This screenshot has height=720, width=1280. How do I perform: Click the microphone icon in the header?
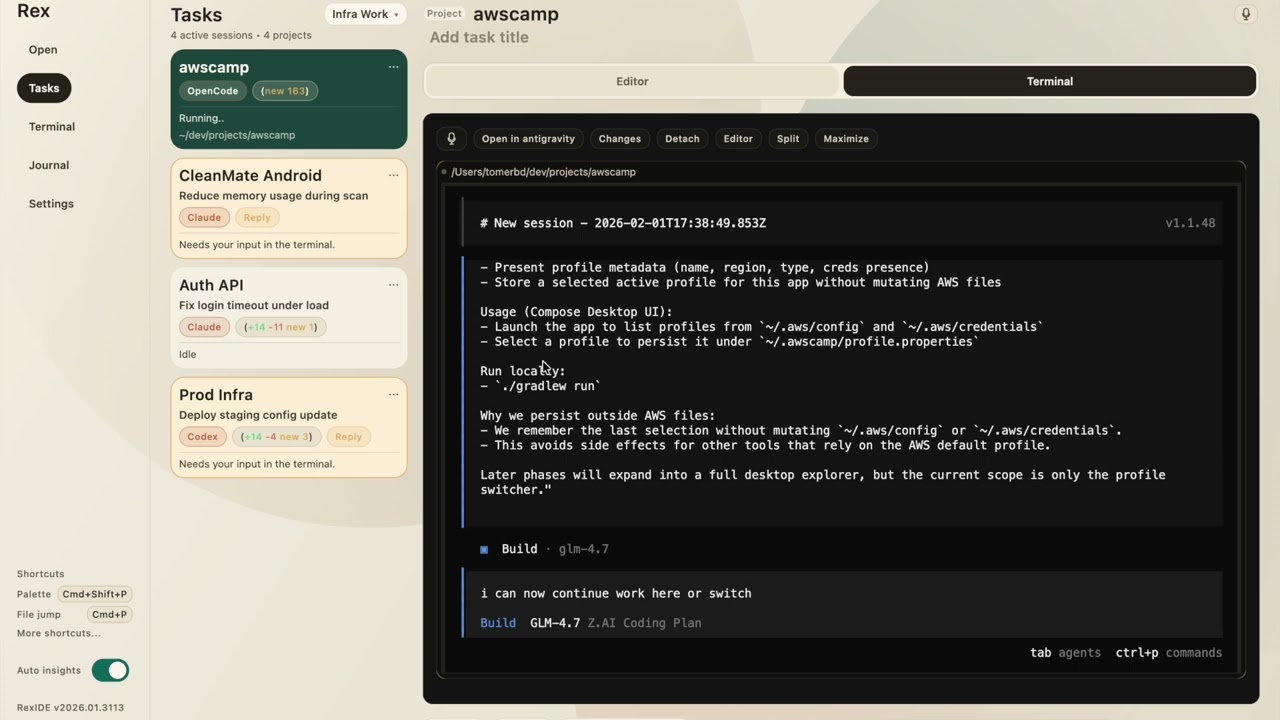(x=1245, y=14)
